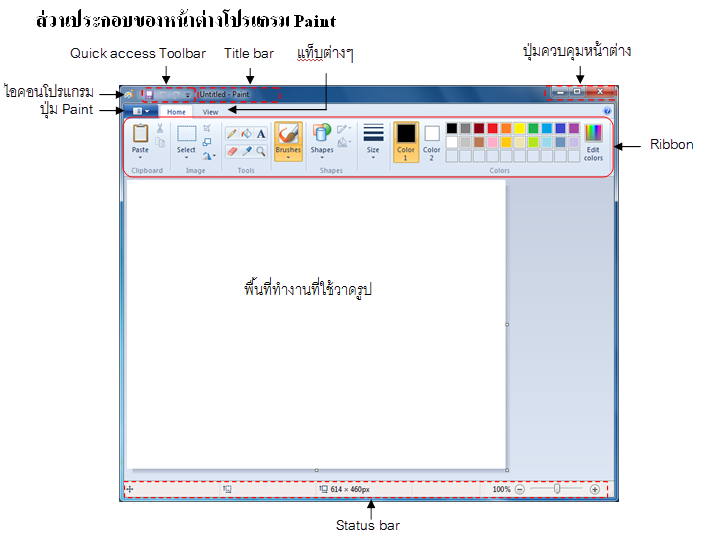Image resolution: width=706 pixels, height=534 pixels.
Task: Pick the purple color swatch
Action: pyautogui.click(x=574, y=128)
